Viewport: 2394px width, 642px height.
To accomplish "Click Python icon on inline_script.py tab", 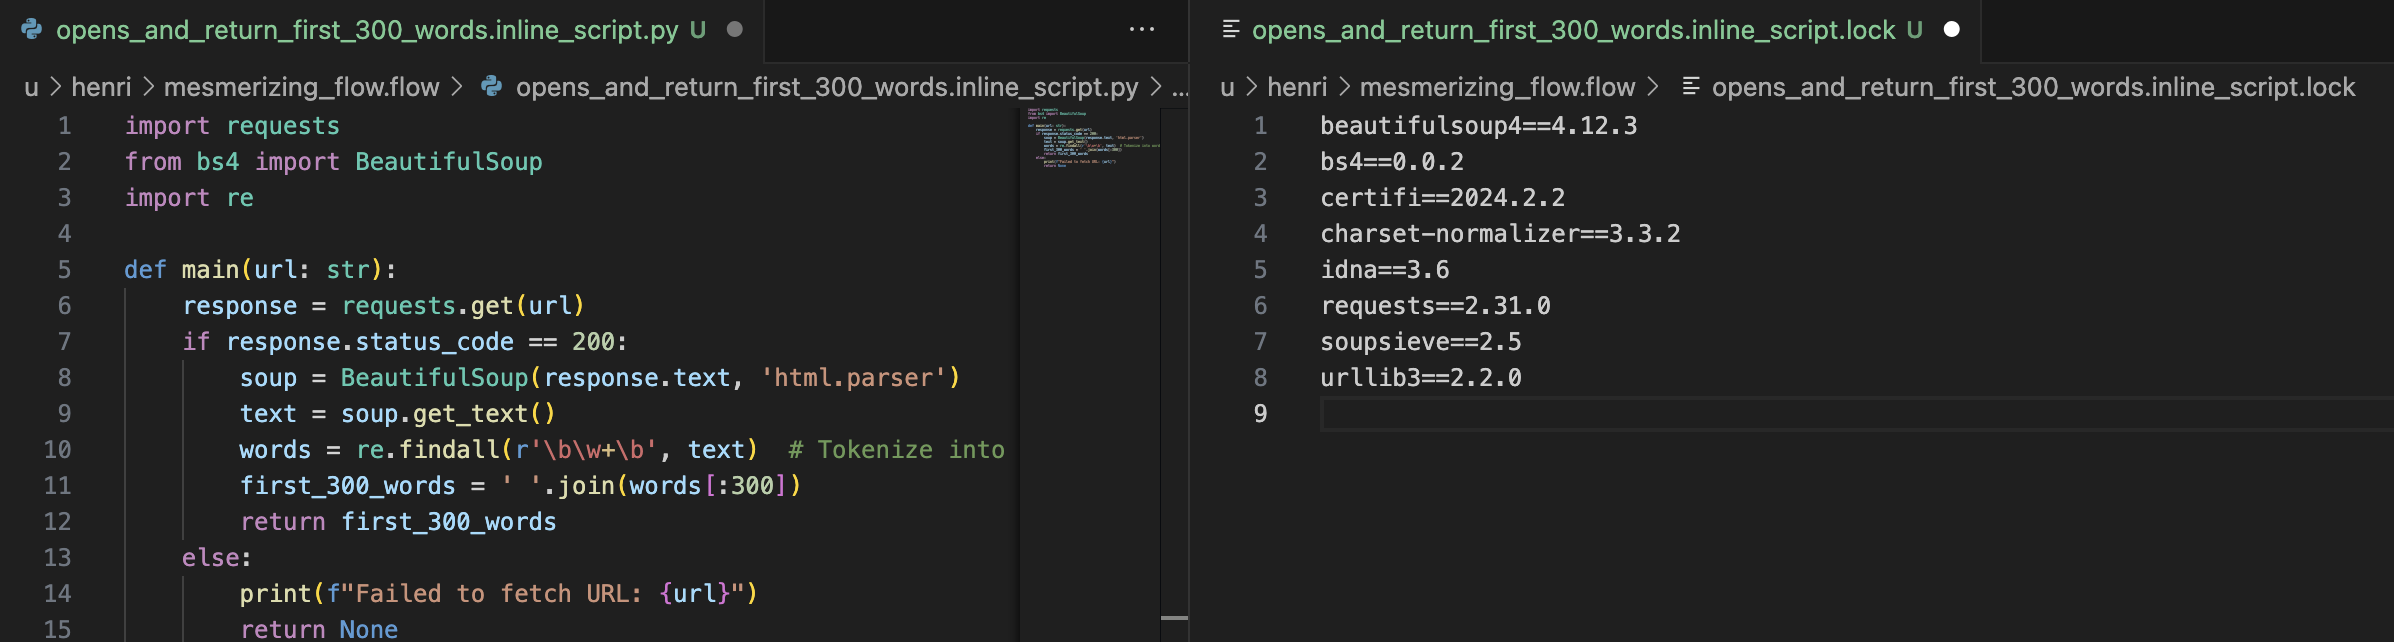I will (x=32, y=30).
